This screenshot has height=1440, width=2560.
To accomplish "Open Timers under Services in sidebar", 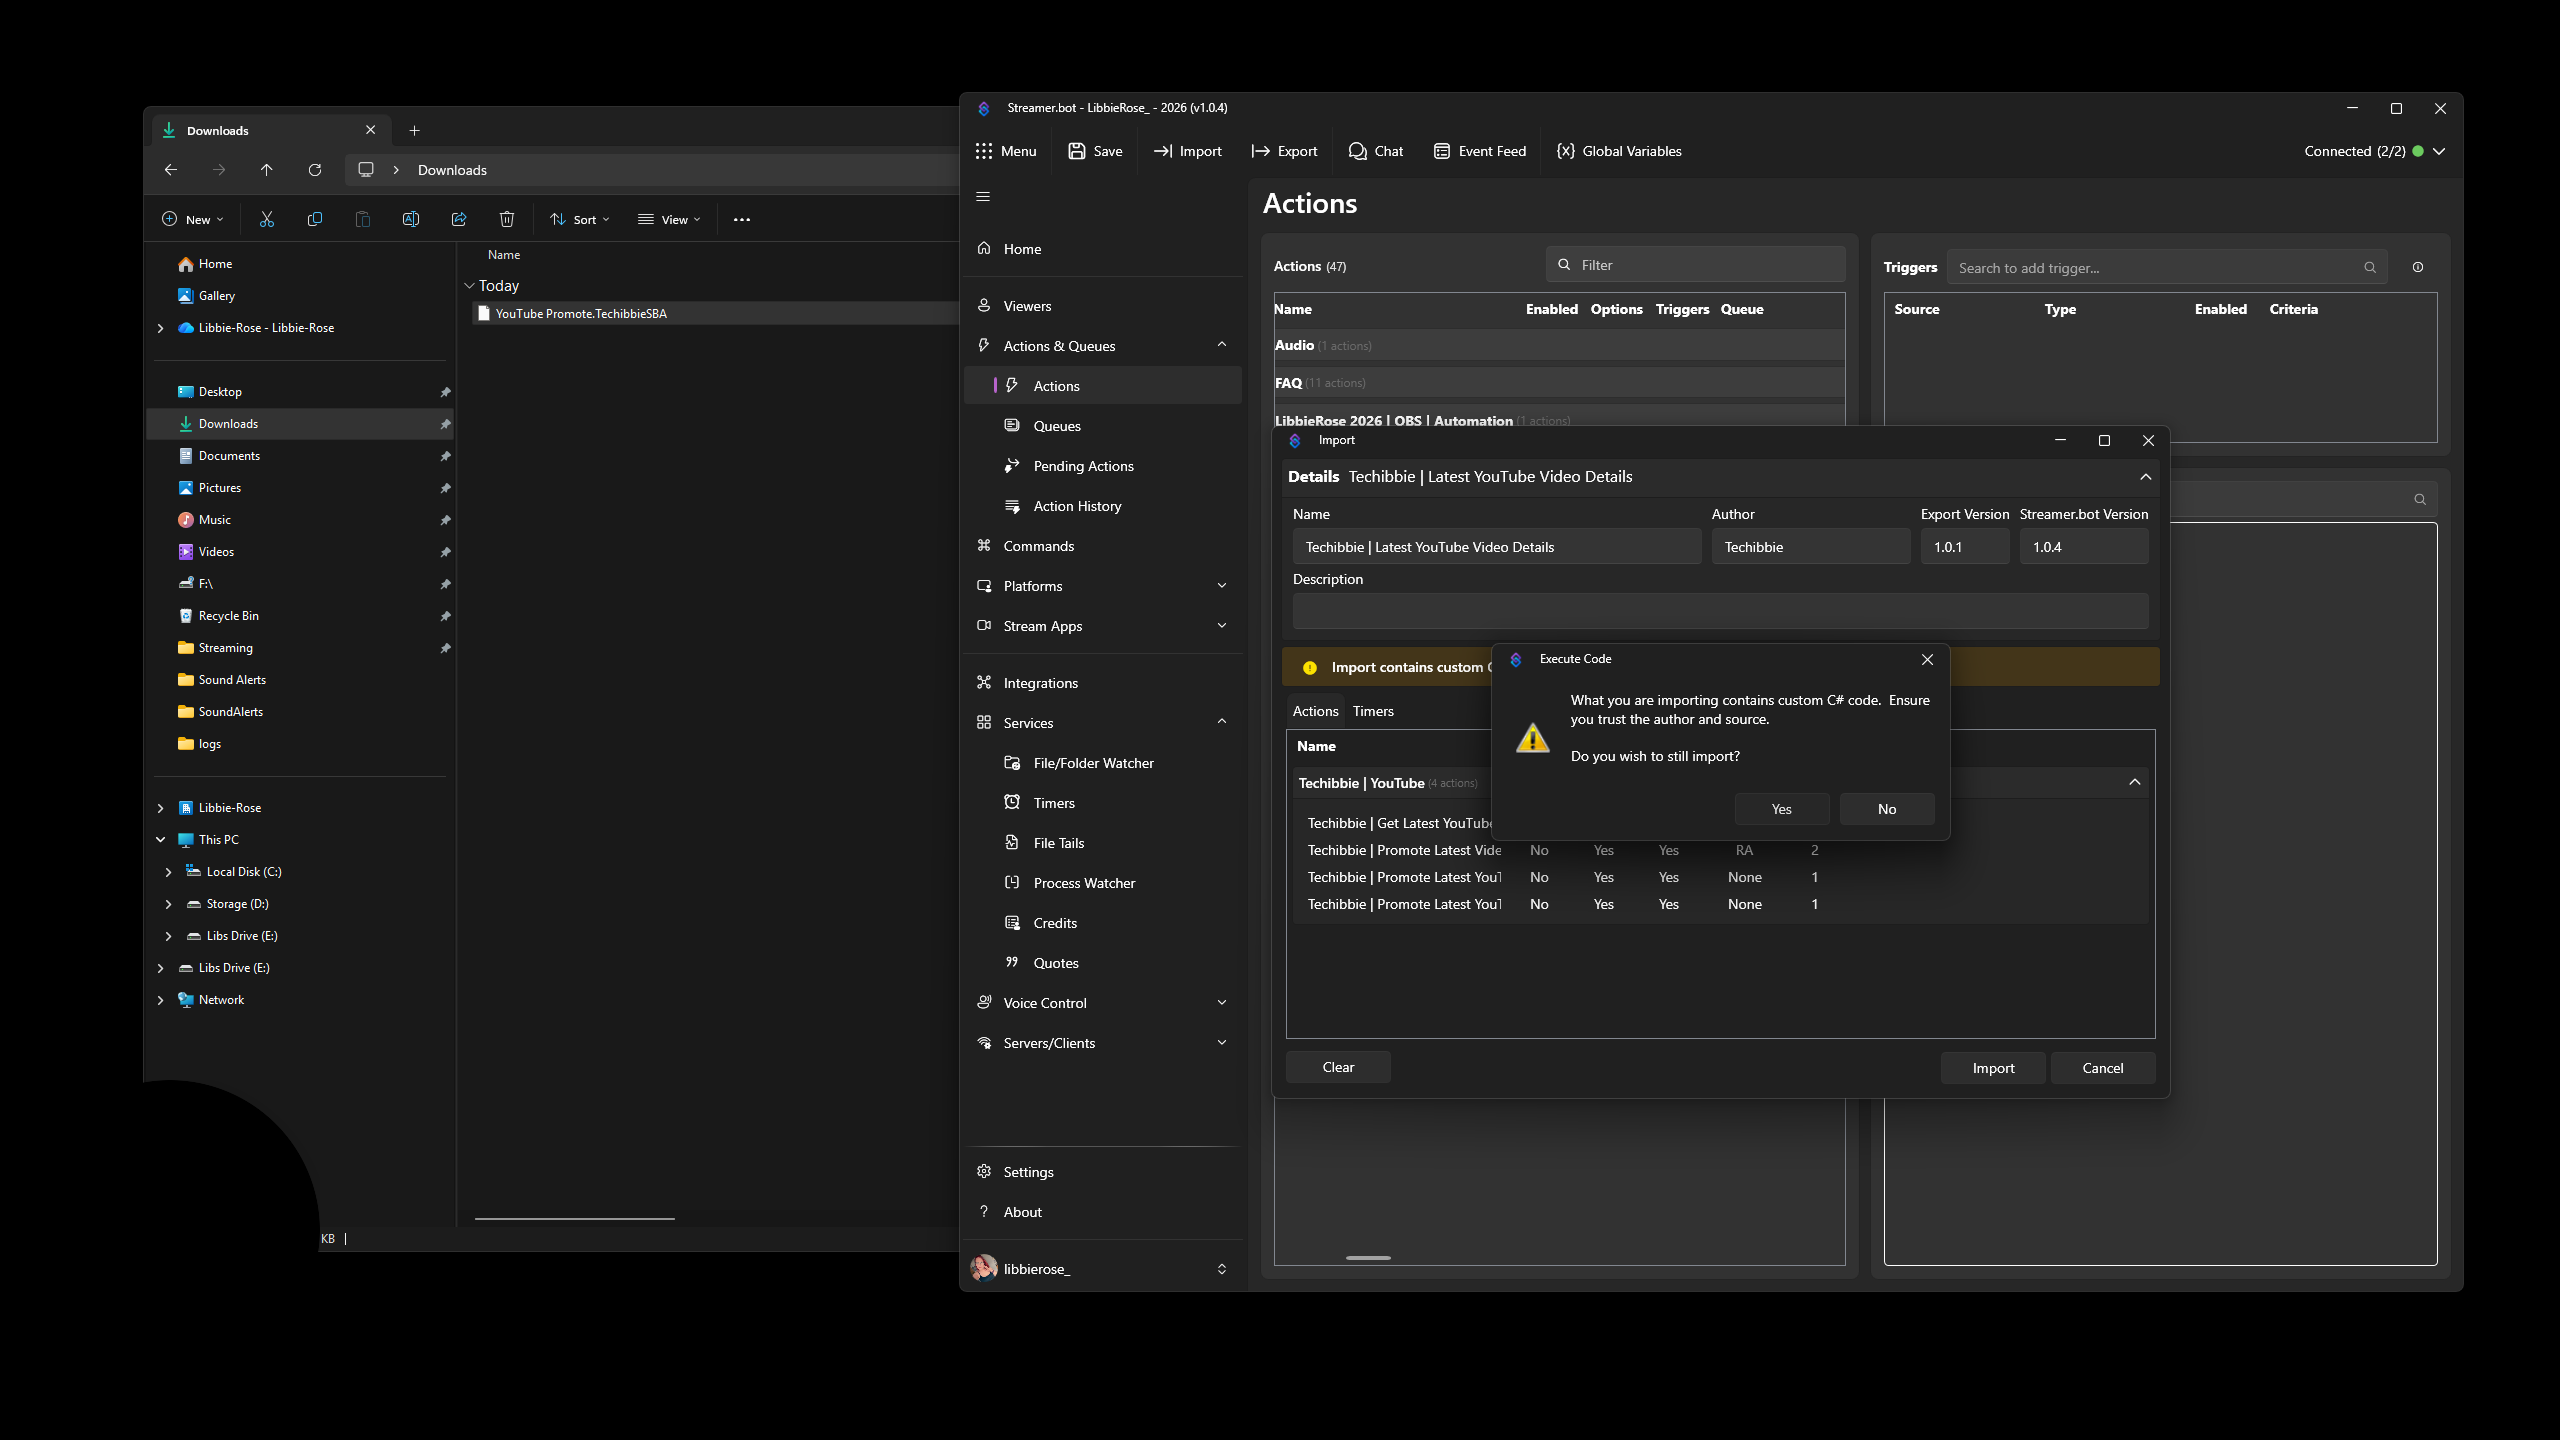I will point(1103,803).
